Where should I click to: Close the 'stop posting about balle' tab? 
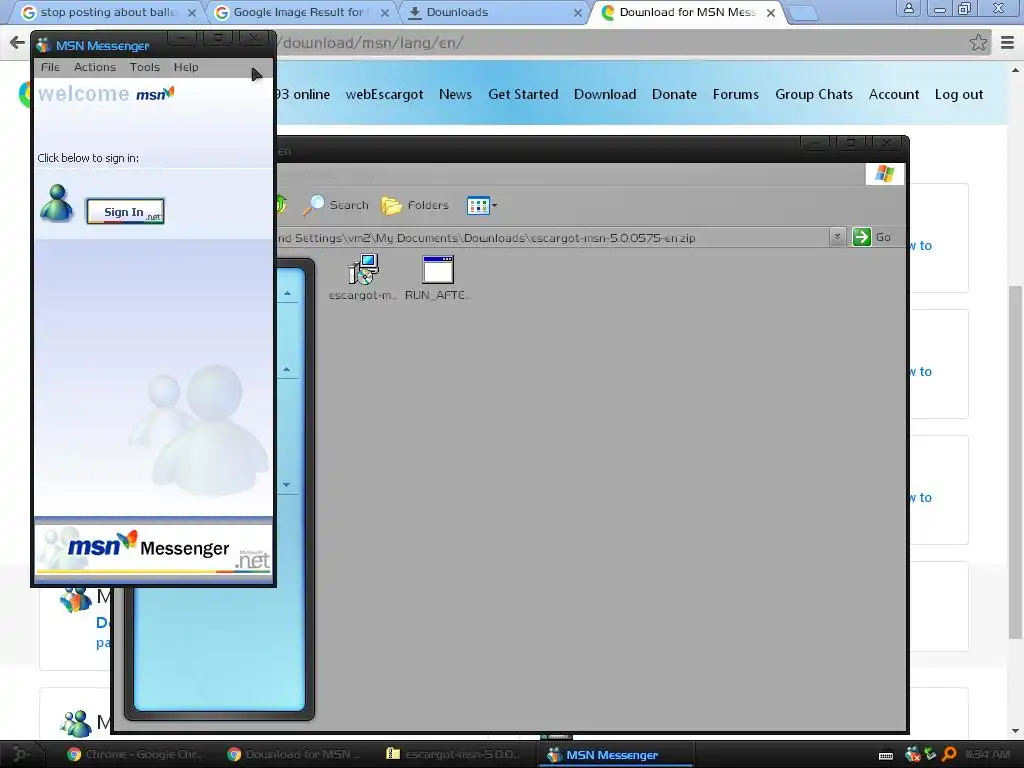(192, 12)
